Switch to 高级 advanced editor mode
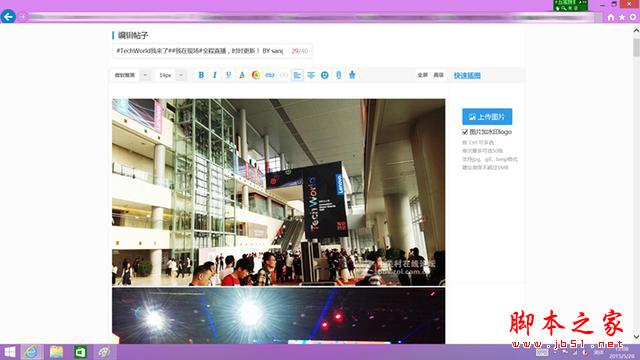This screenshot has width=640, height=360. click(438, 75)
